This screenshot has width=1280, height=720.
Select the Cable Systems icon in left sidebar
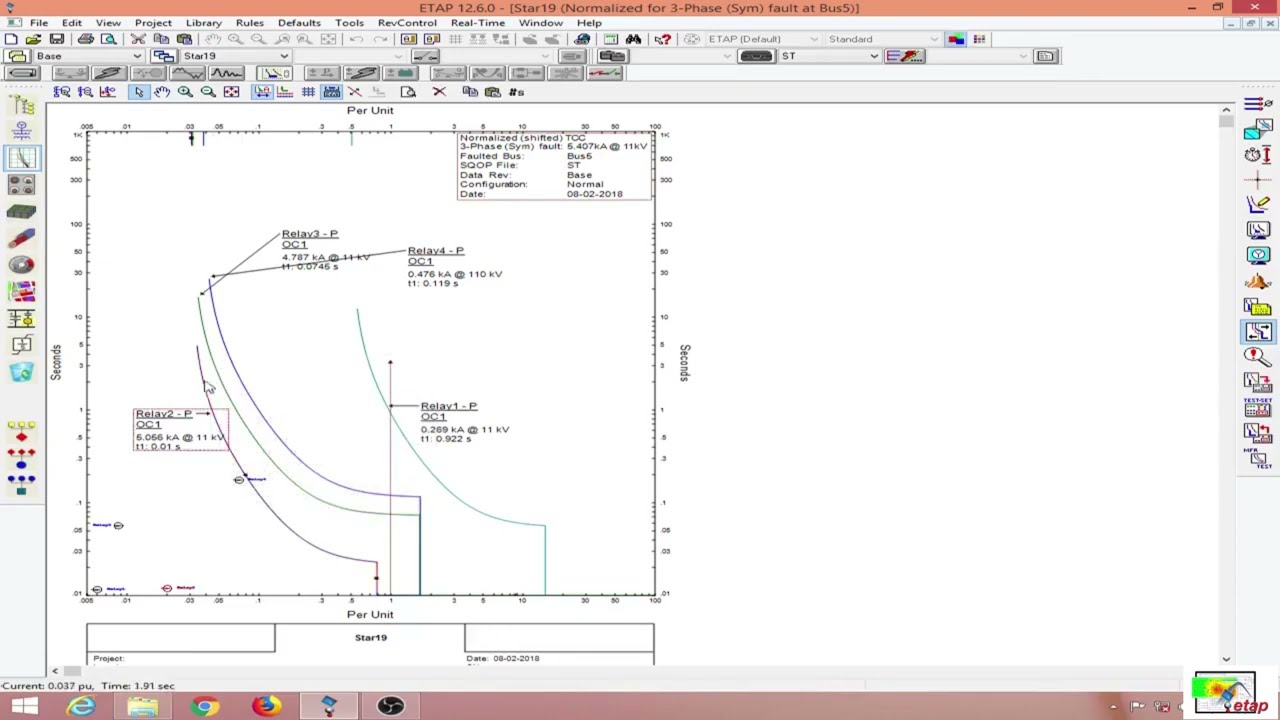tap(22, 238)
